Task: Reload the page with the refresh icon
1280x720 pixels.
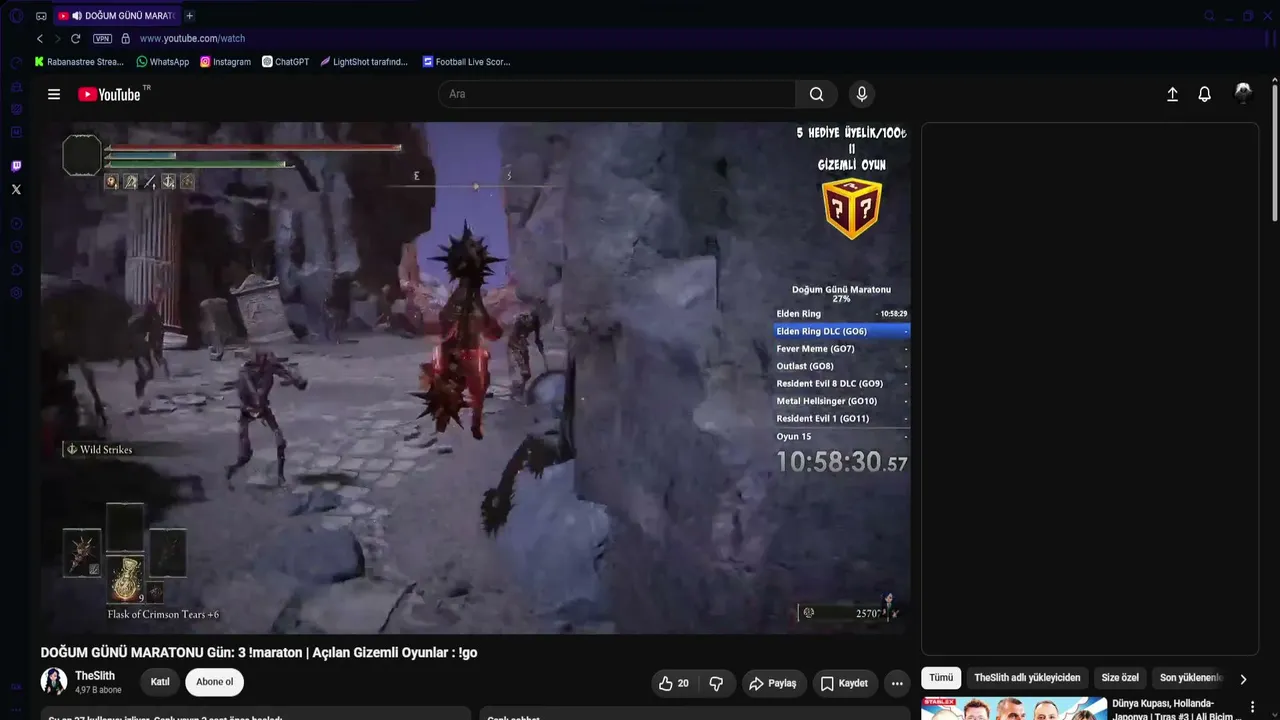Action: pos(75,38)
